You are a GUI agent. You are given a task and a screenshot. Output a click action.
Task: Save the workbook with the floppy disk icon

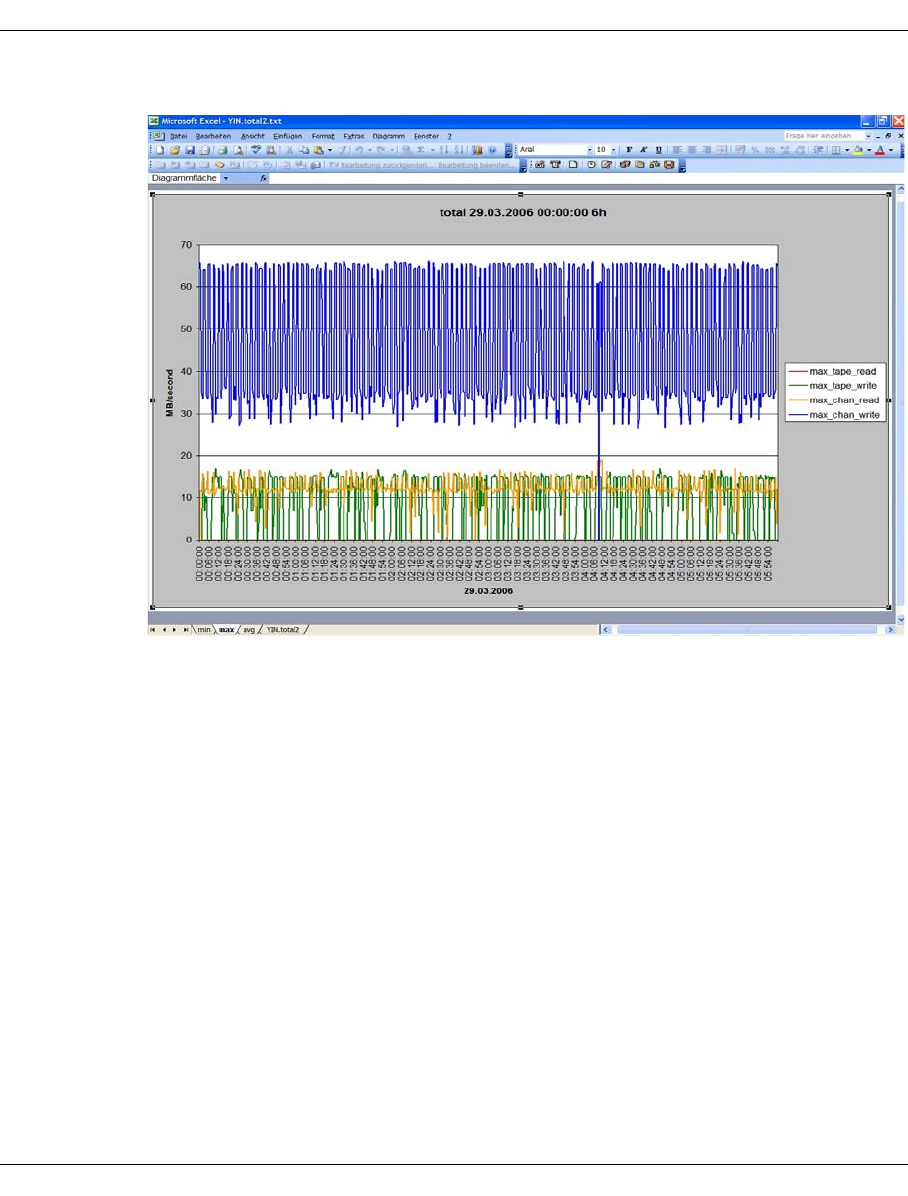coord(190,150)
